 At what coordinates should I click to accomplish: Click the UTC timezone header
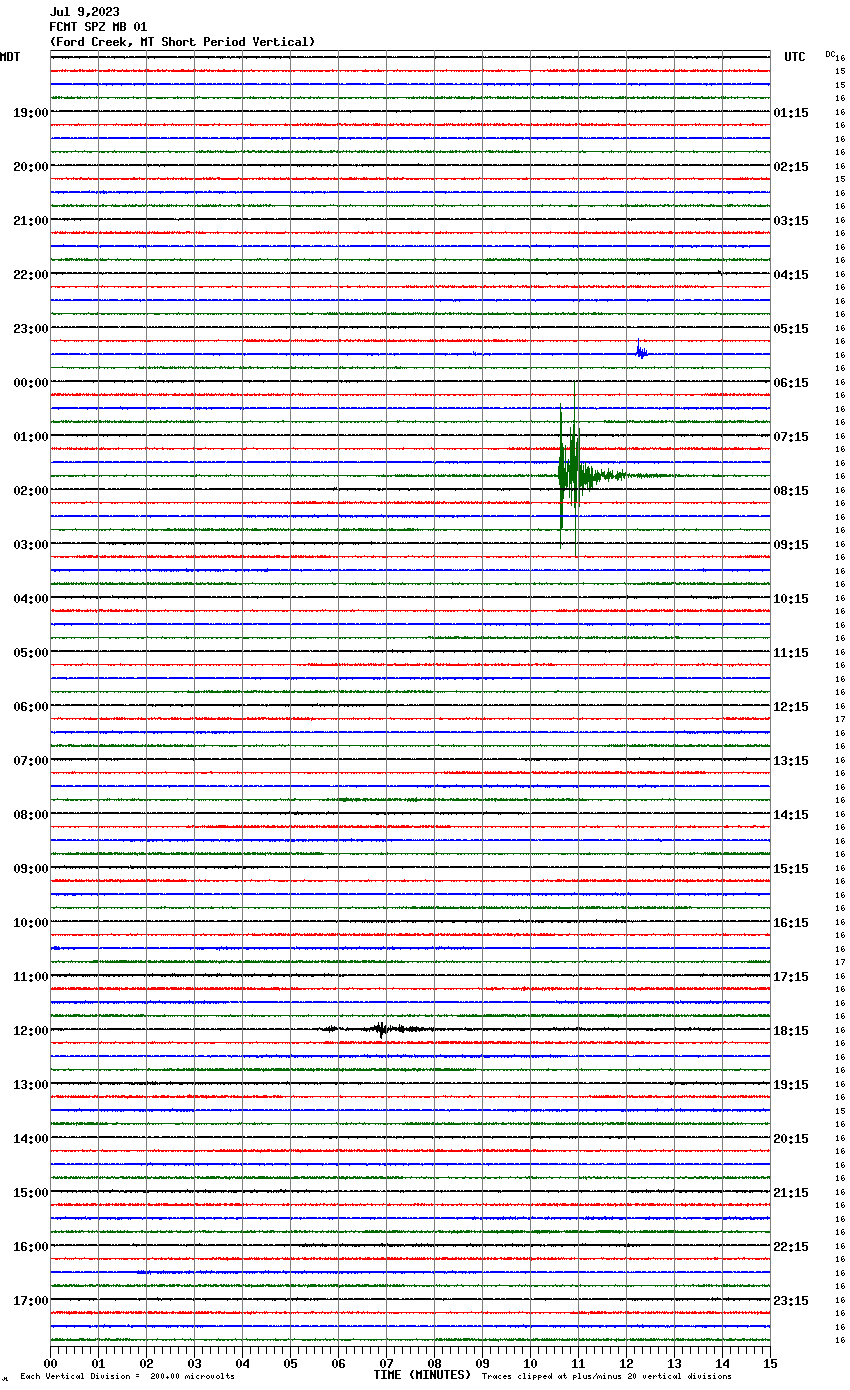[794, 57]
